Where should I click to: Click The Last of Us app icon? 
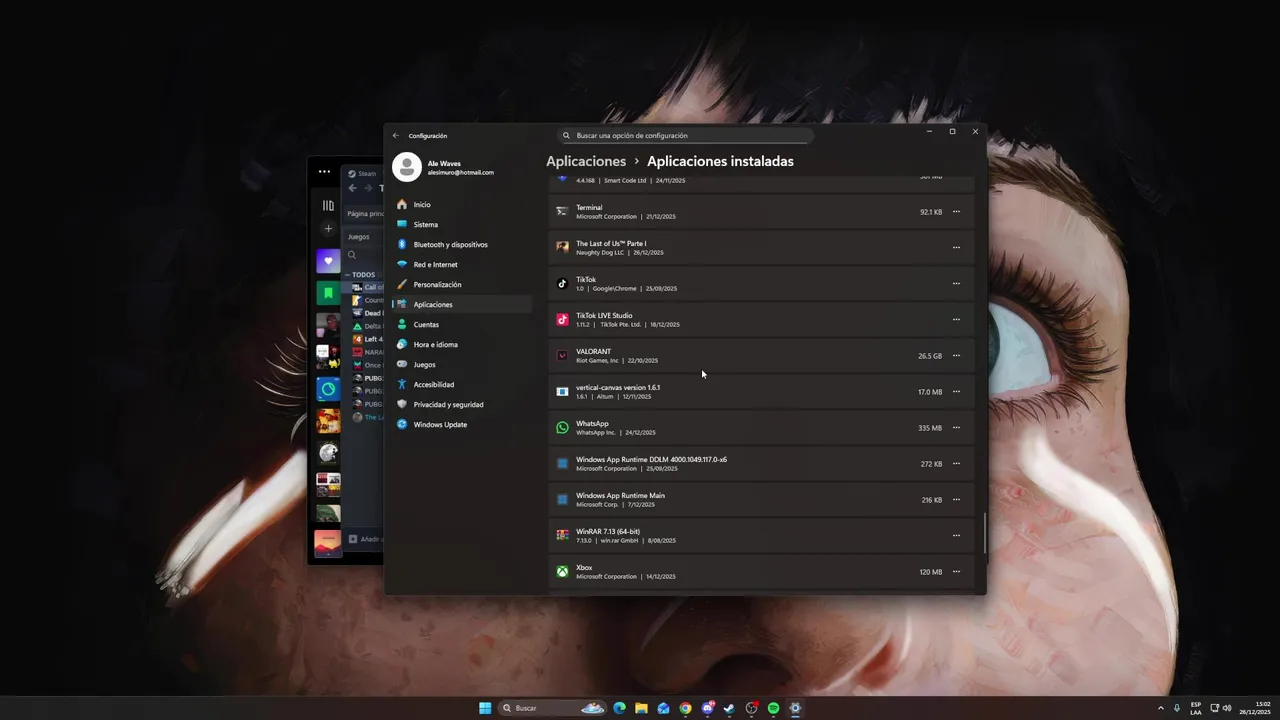point(562,248)
